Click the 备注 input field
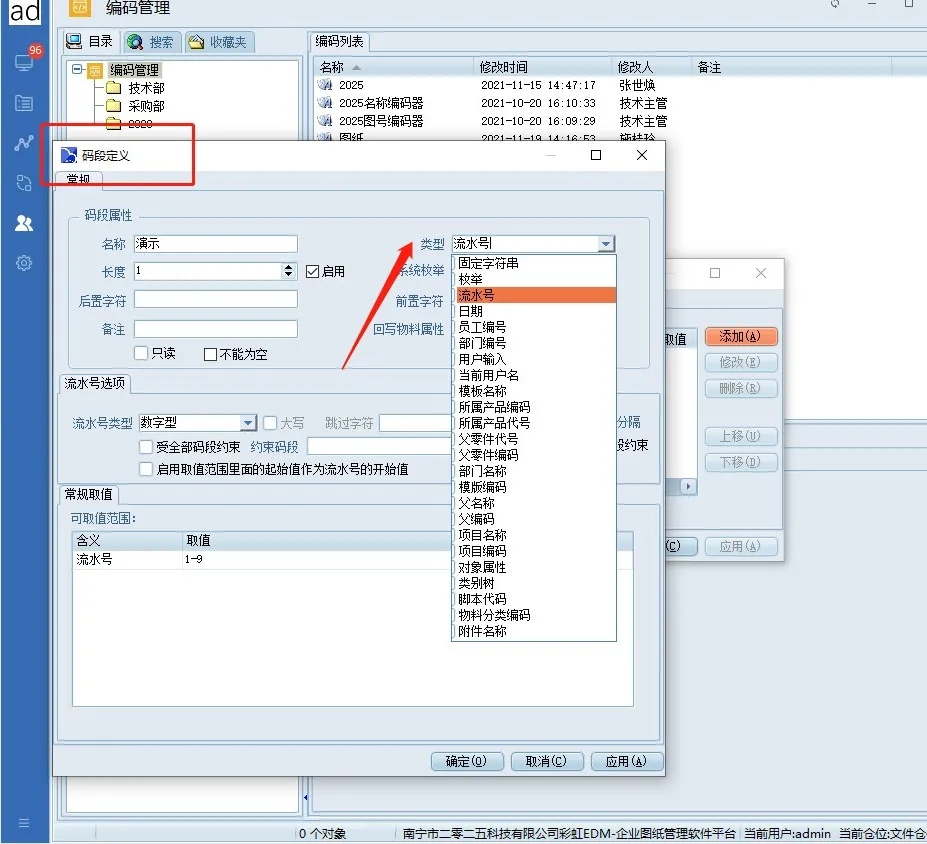This screenshot has height=844, width=927. coord(216,329)
